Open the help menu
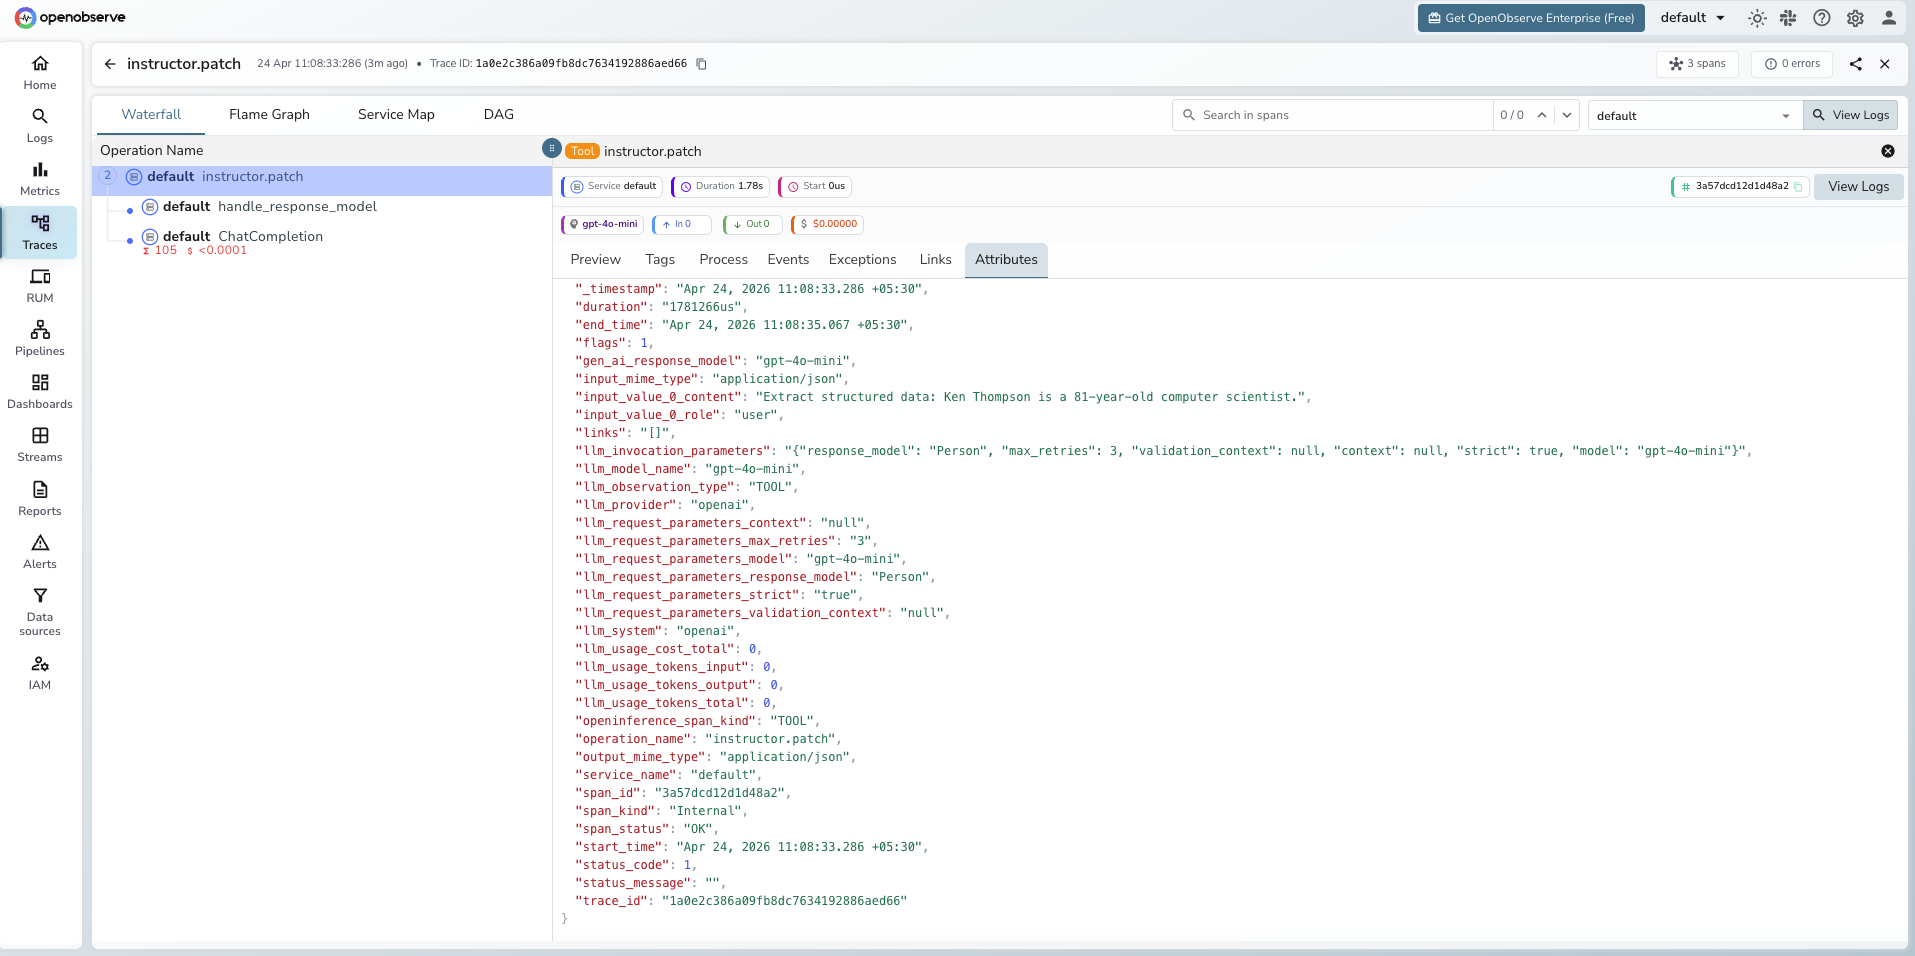 click(x=1821, y=18)
